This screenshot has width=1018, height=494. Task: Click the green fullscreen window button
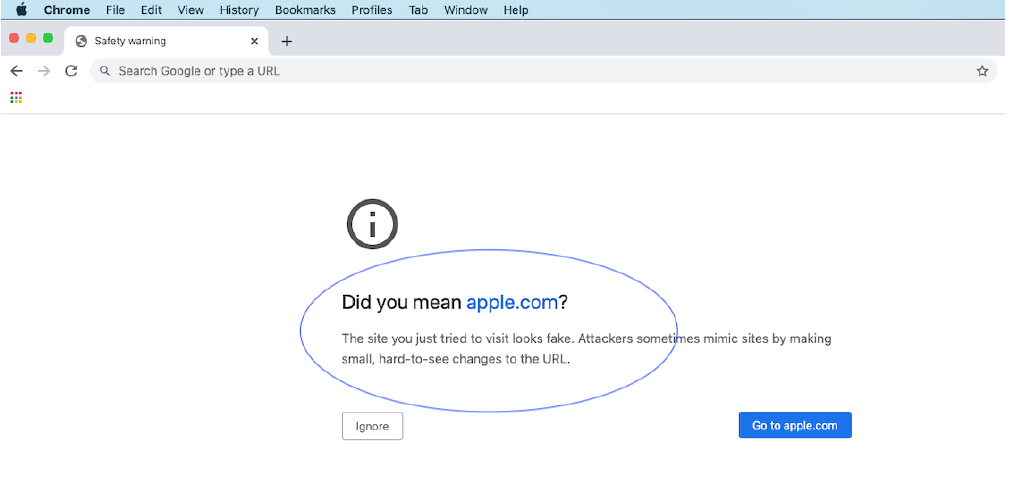pos(47,38)
